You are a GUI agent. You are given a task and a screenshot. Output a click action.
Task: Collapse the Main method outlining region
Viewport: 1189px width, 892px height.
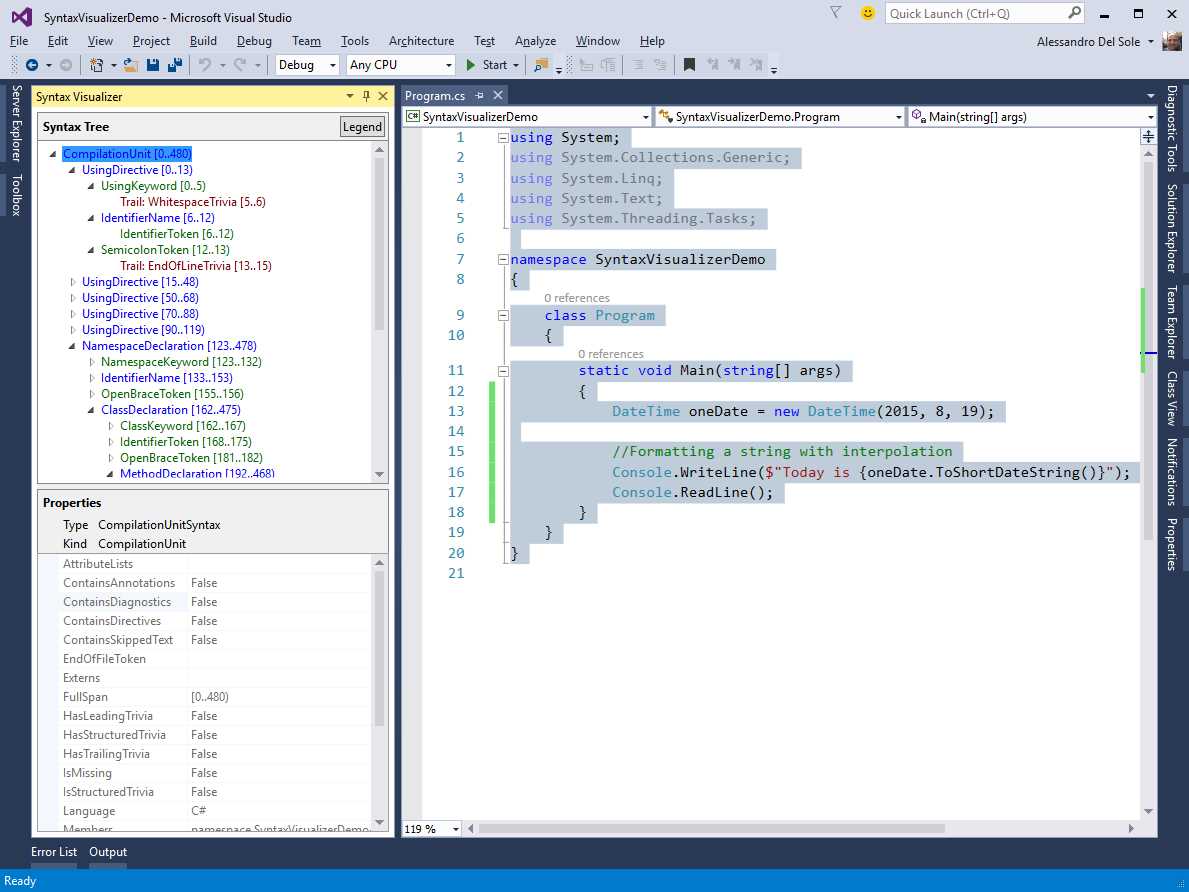click(503, 371)
